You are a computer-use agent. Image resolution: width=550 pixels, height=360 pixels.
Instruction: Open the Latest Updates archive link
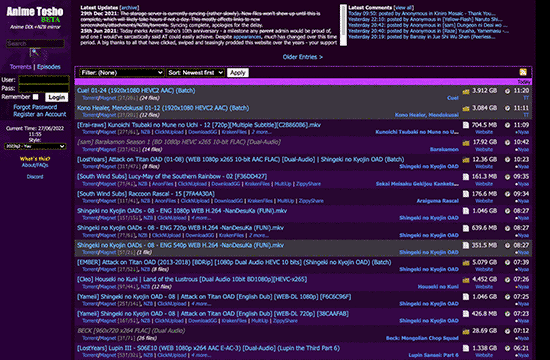point(129,7)
